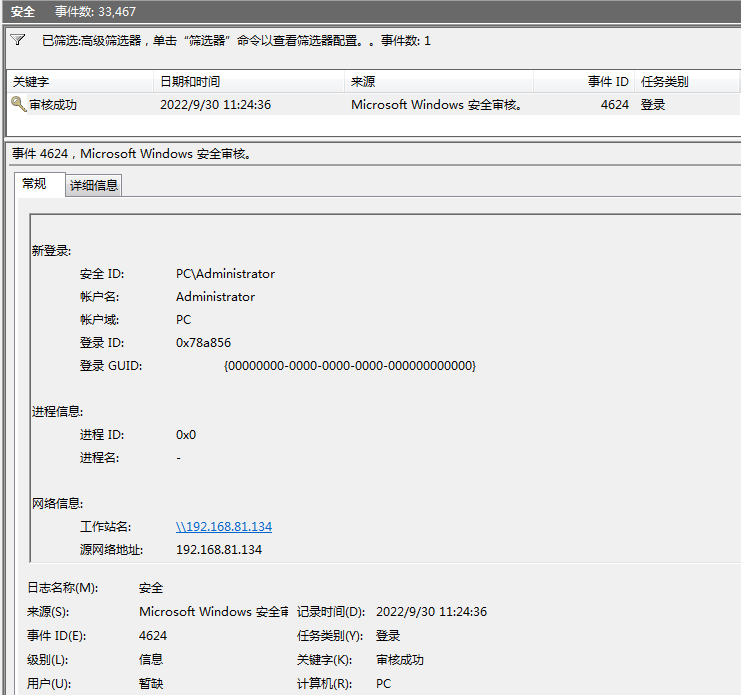This screenshot has height=695, width=741.
Task: Click the 2022/9/30 11:24:36 cell in the event row
Action: [215, 104]
